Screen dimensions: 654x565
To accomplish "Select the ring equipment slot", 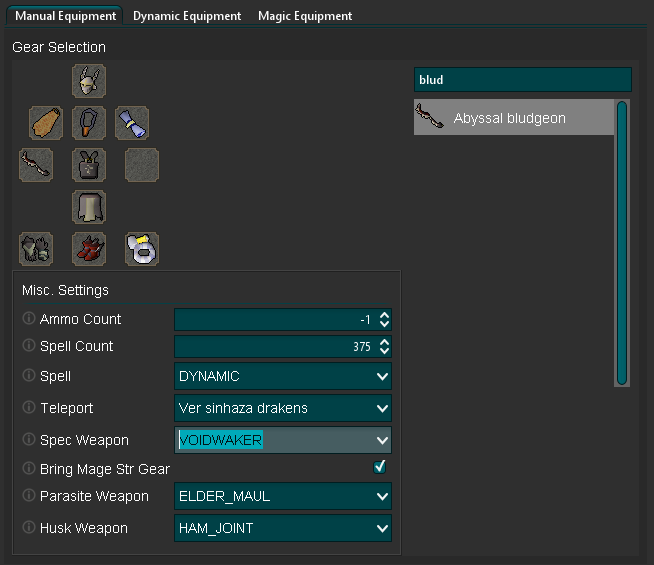I will [142, 249].
